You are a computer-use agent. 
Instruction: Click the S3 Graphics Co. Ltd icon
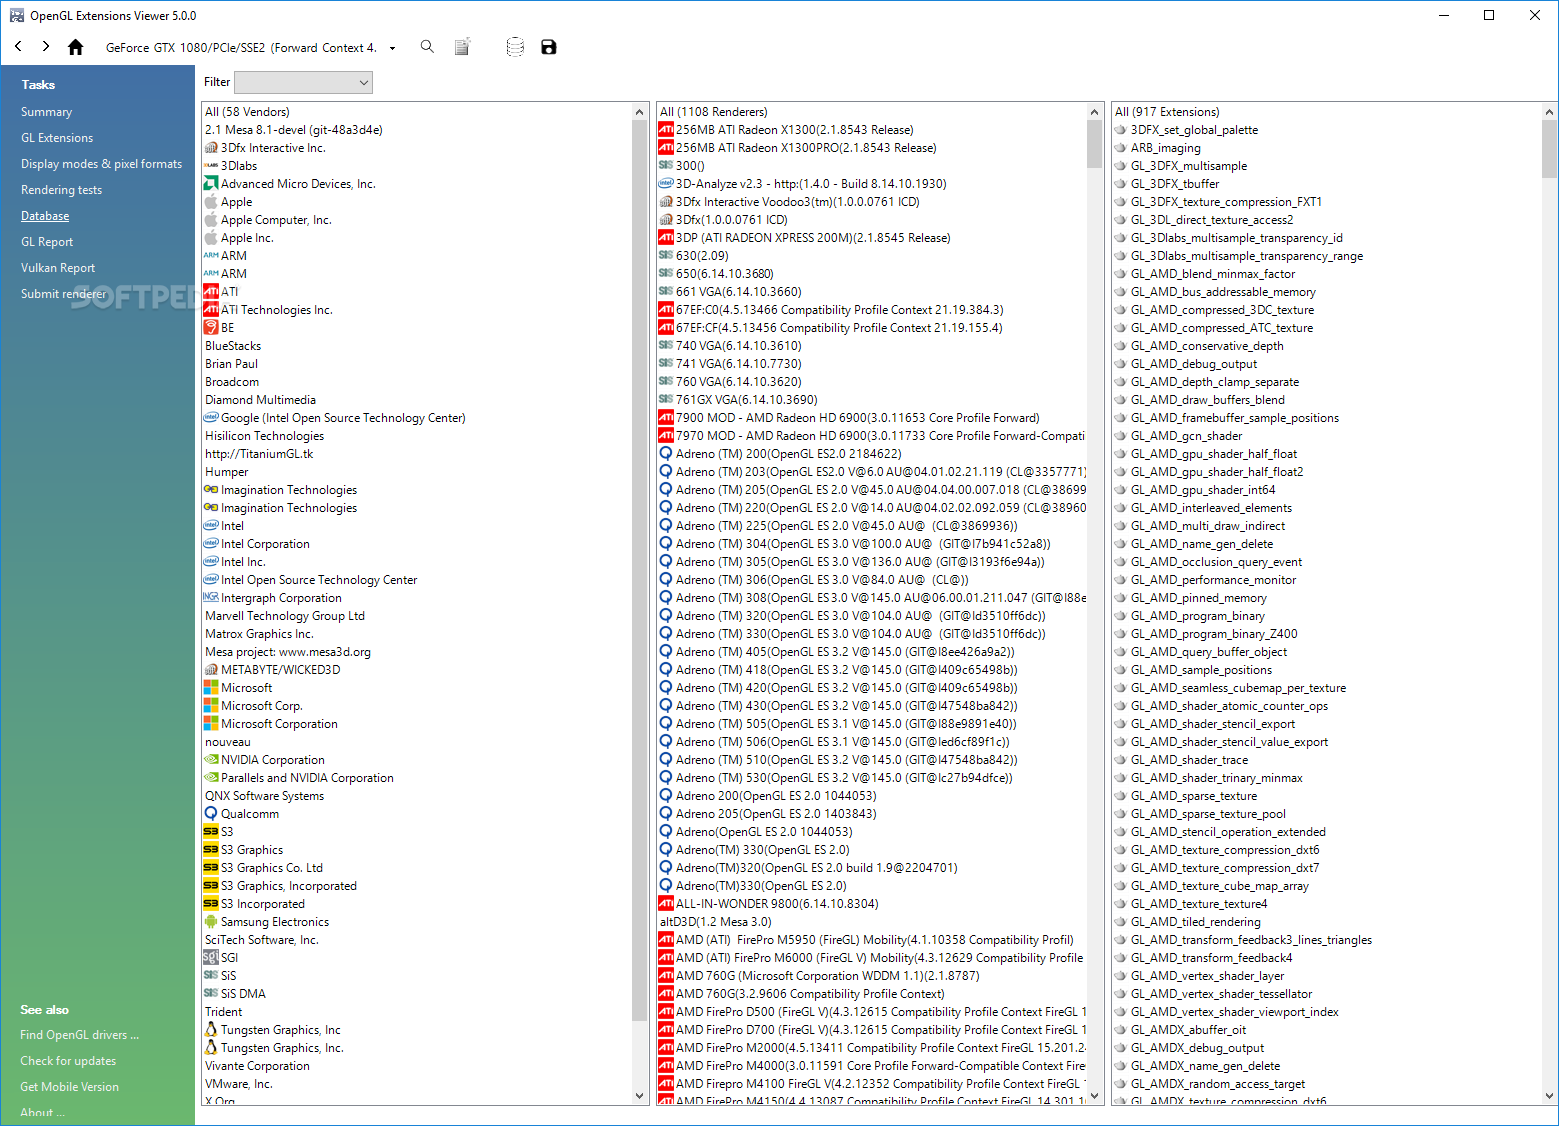click(211, 868)
